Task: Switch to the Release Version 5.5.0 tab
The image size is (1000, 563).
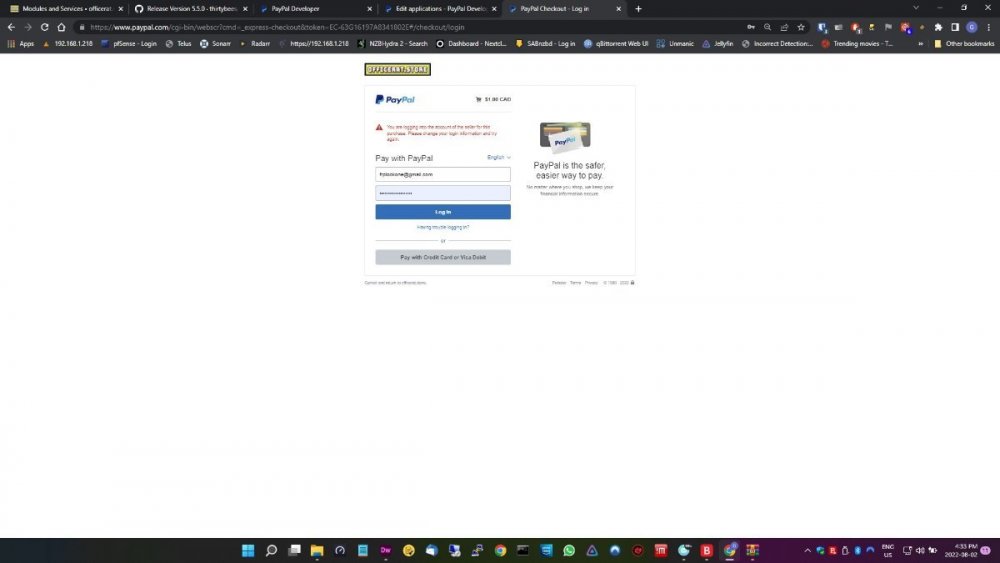Action: point(190,8)
